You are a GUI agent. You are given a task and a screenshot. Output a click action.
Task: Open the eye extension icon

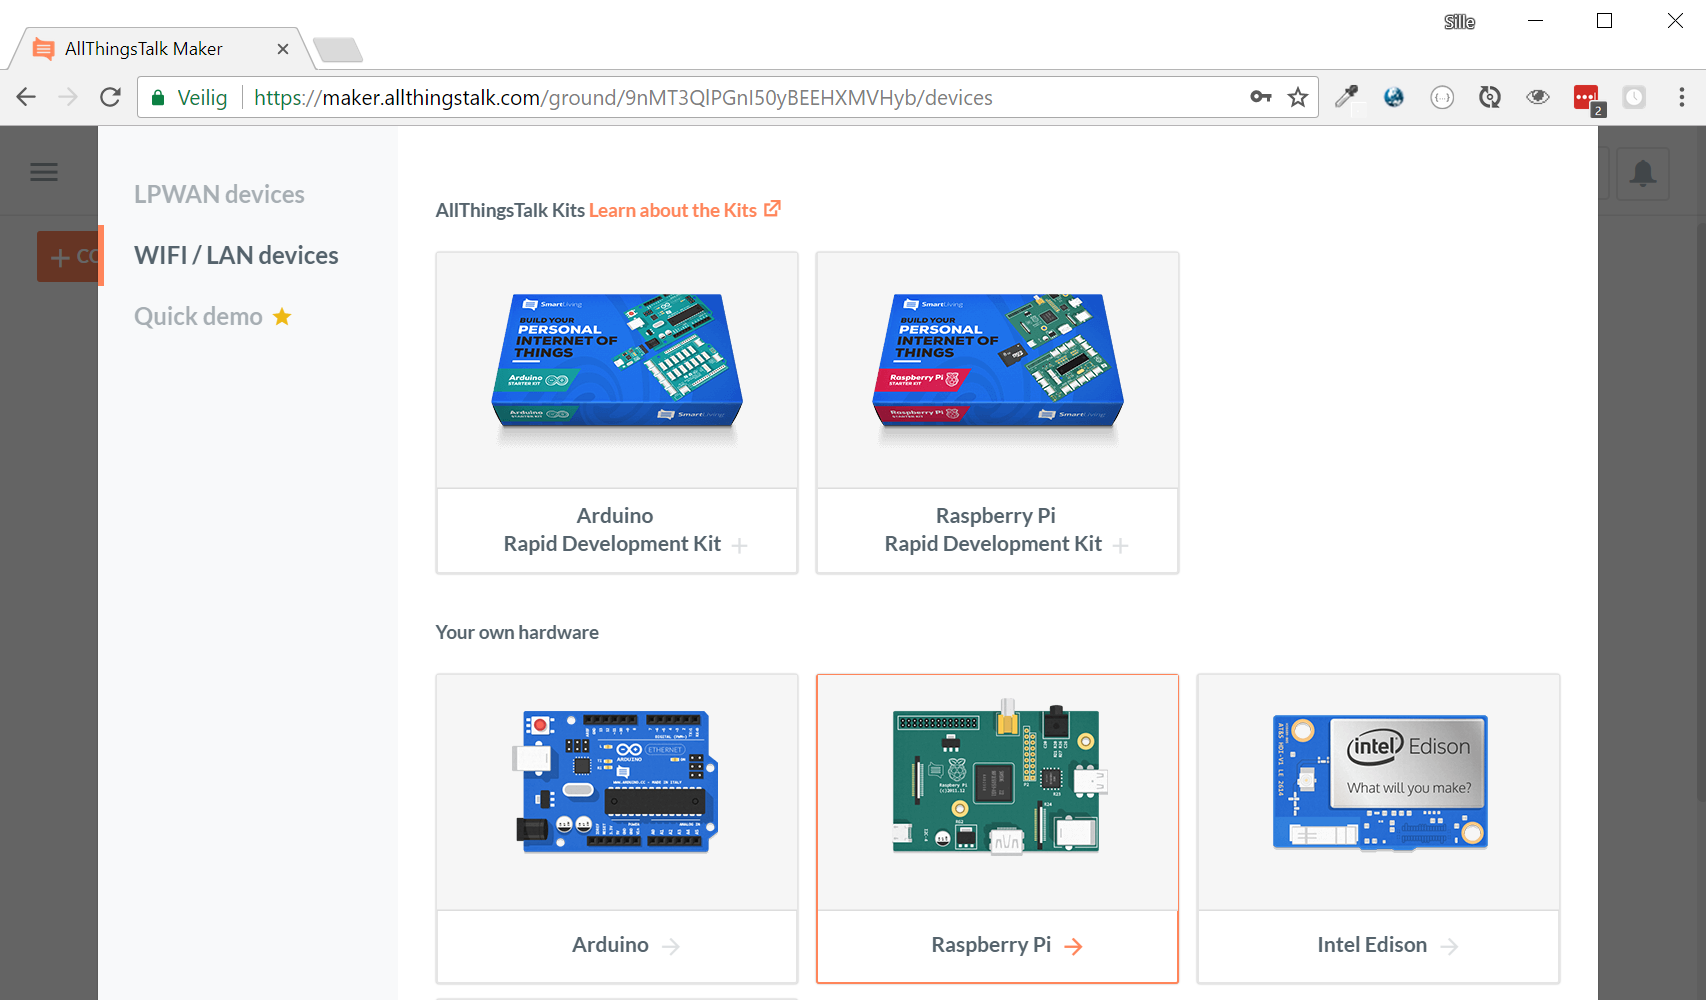pyautogui.click(x=1538, y=97)
